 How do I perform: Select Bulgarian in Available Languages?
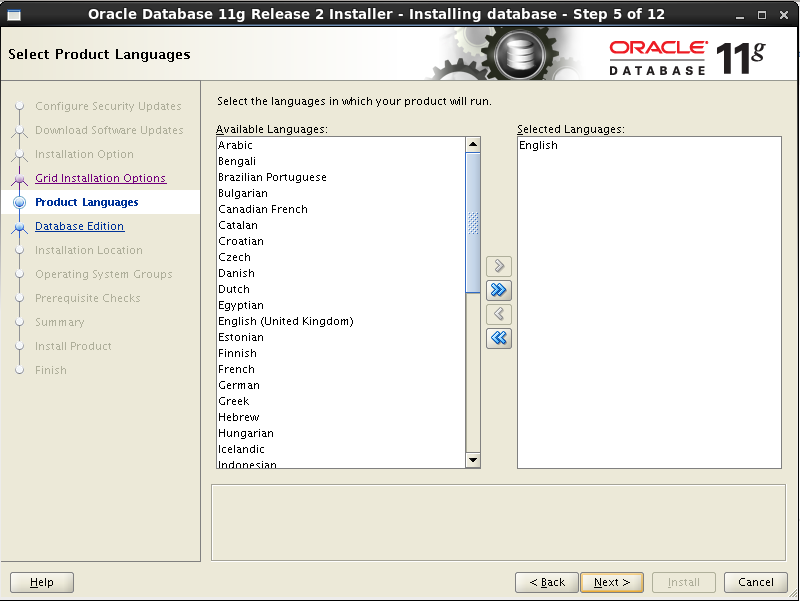pos(341,193)
